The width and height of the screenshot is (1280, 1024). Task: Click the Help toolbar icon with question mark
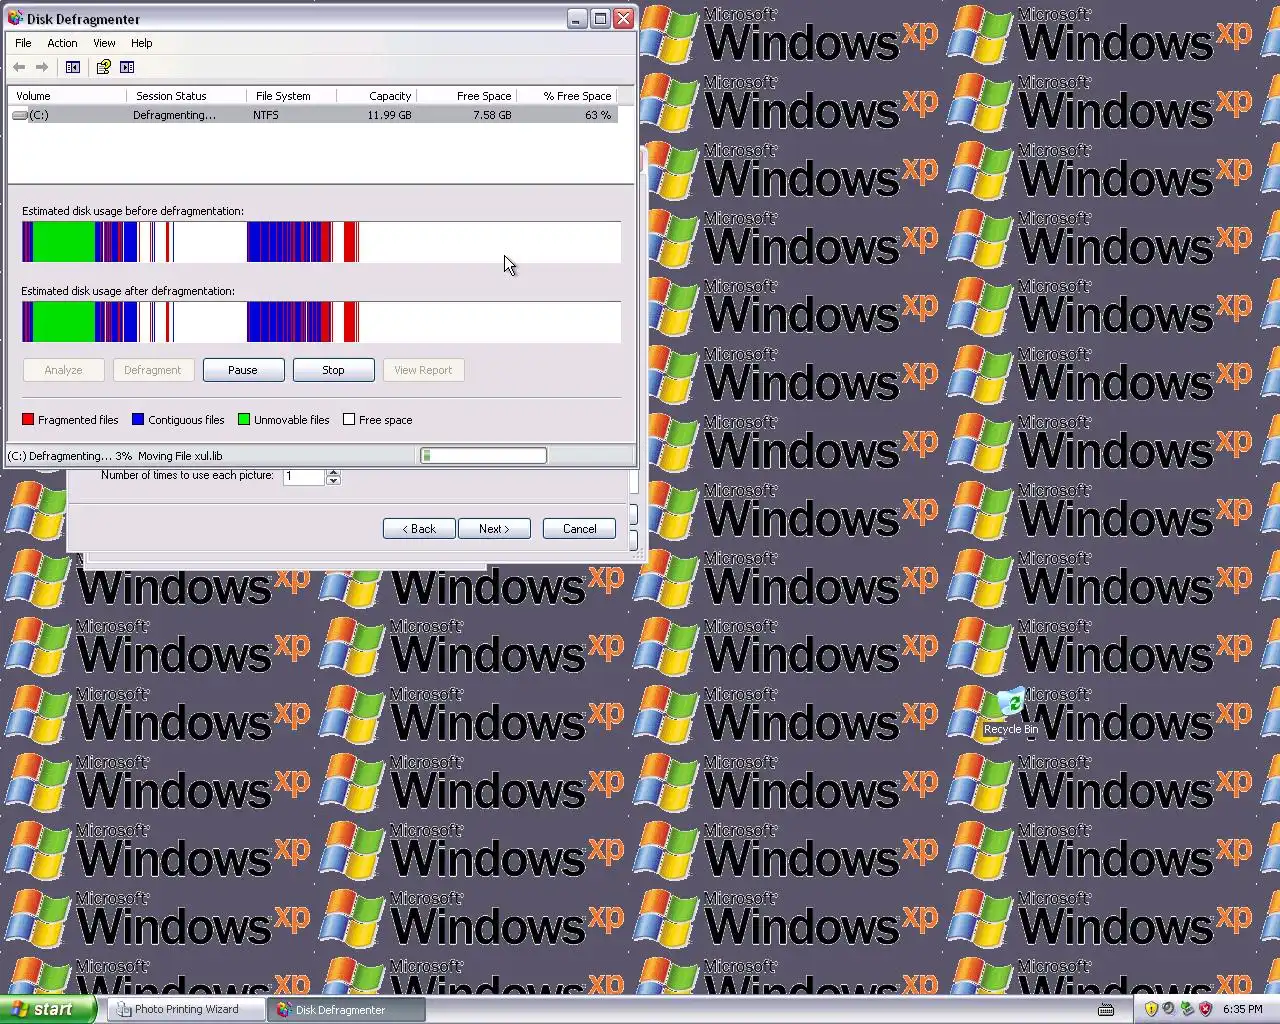point(103,67)
